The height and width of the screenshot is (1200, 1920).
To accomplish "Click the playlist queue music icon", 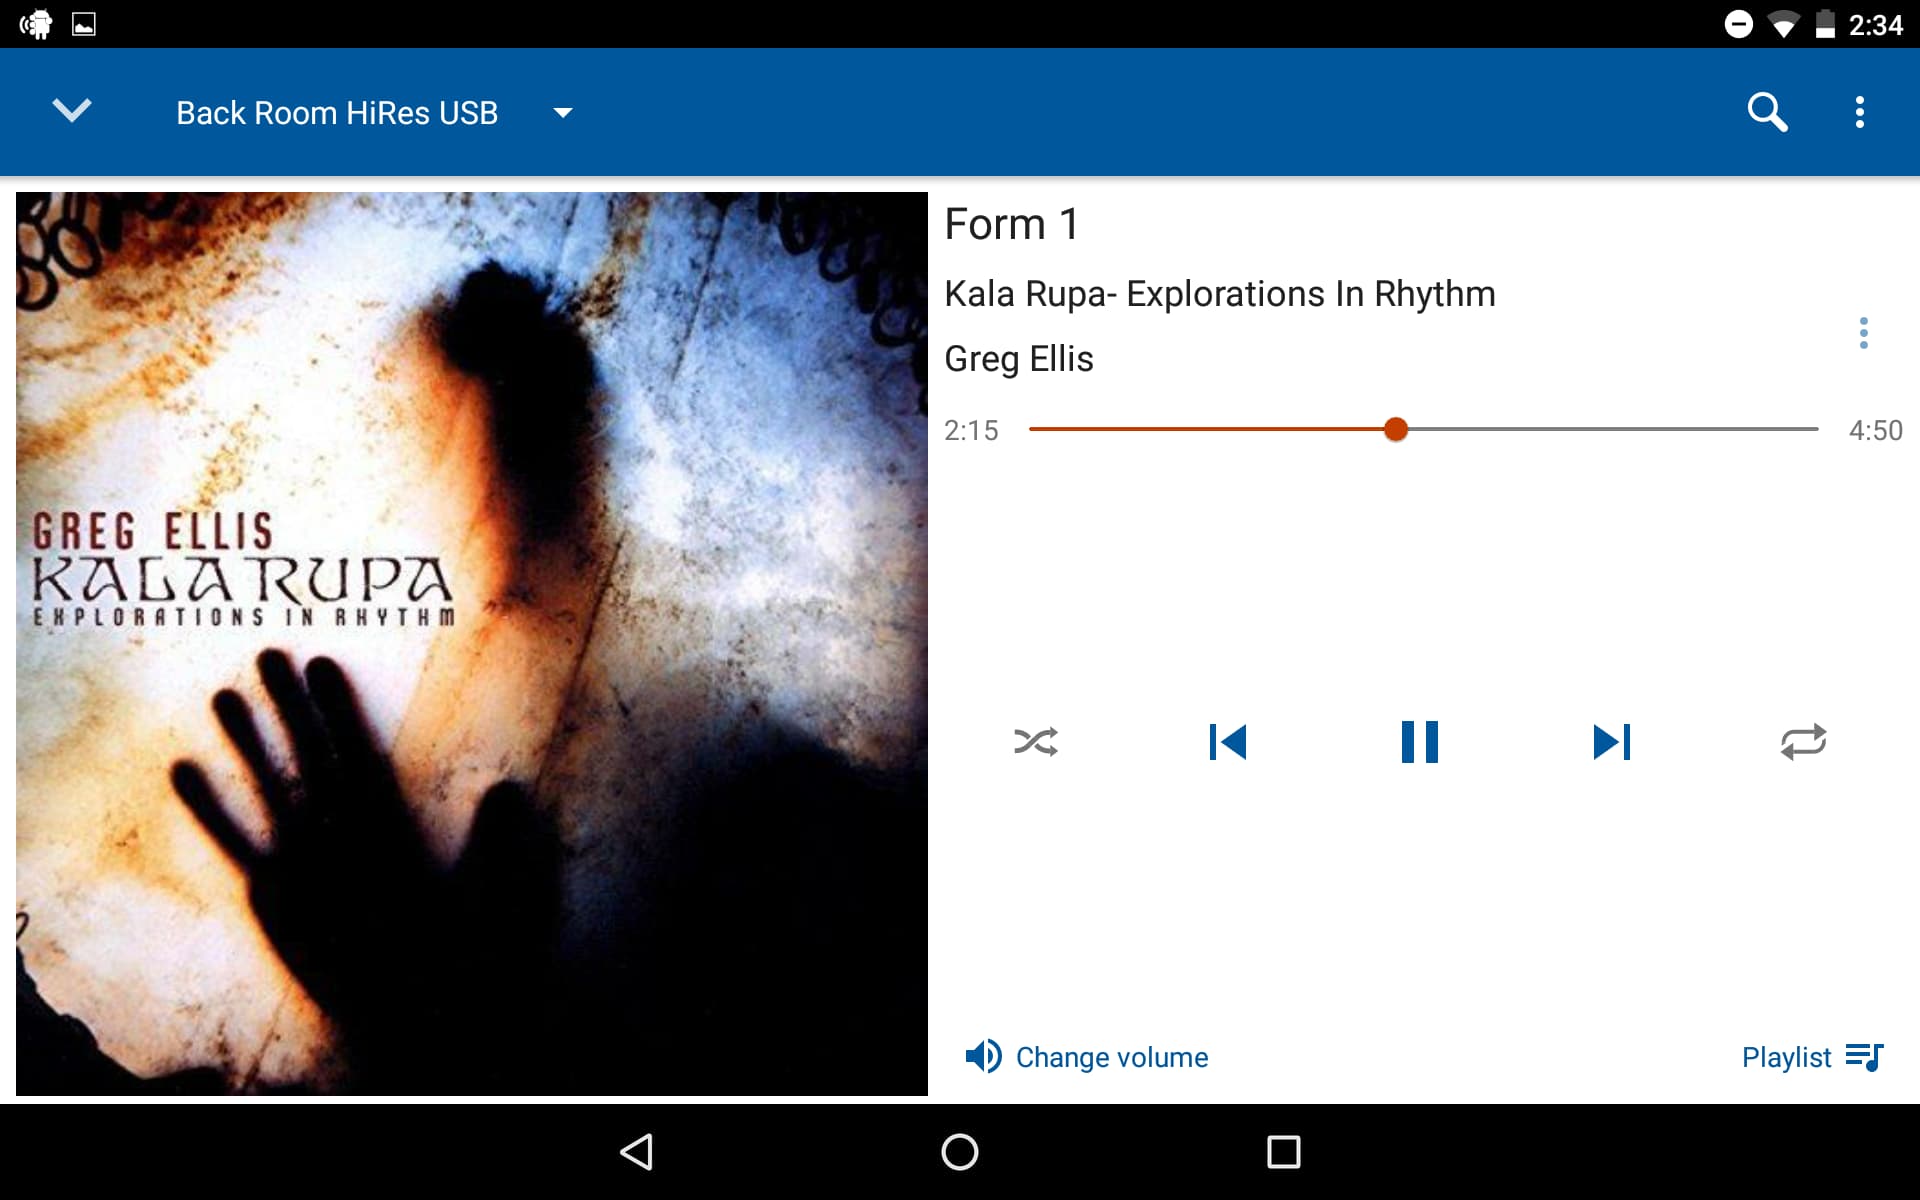I will click(1865, 1057).
